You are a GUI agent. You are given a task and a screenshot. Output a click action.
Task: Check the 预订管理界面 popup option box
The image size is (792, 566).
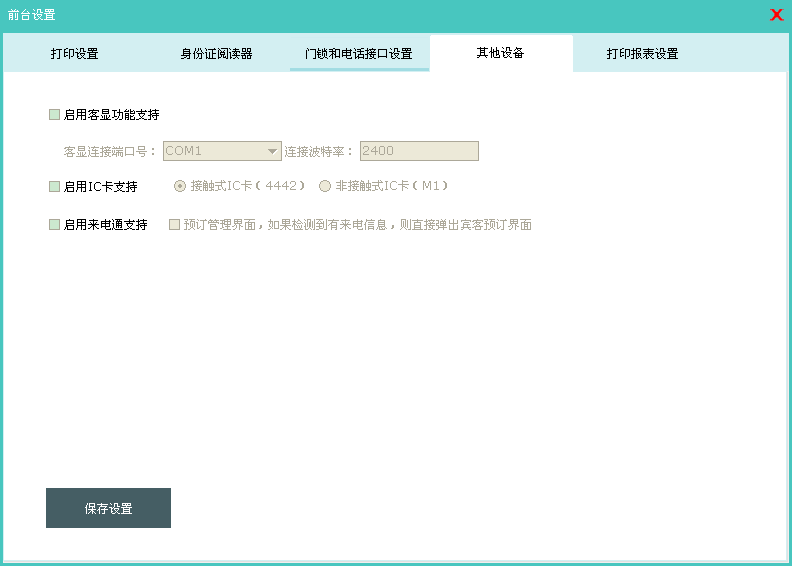coord(175,225)
